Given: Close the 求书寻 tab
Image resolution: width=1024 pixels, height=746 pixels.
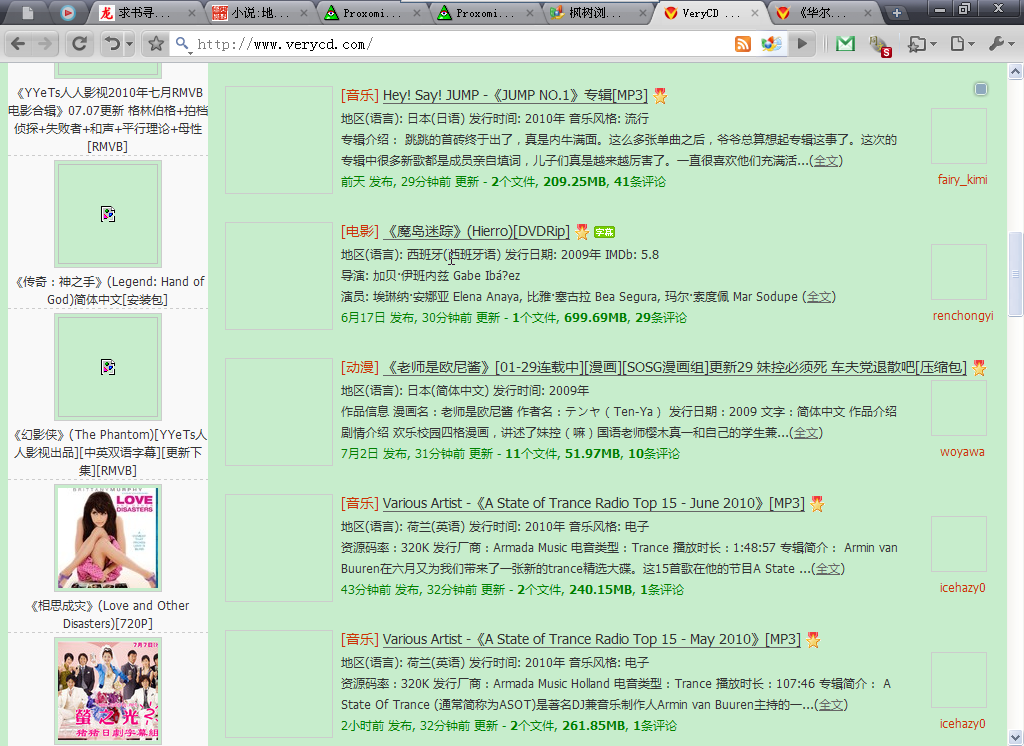Looking at the screenshot, I should [x=191, y=13].
